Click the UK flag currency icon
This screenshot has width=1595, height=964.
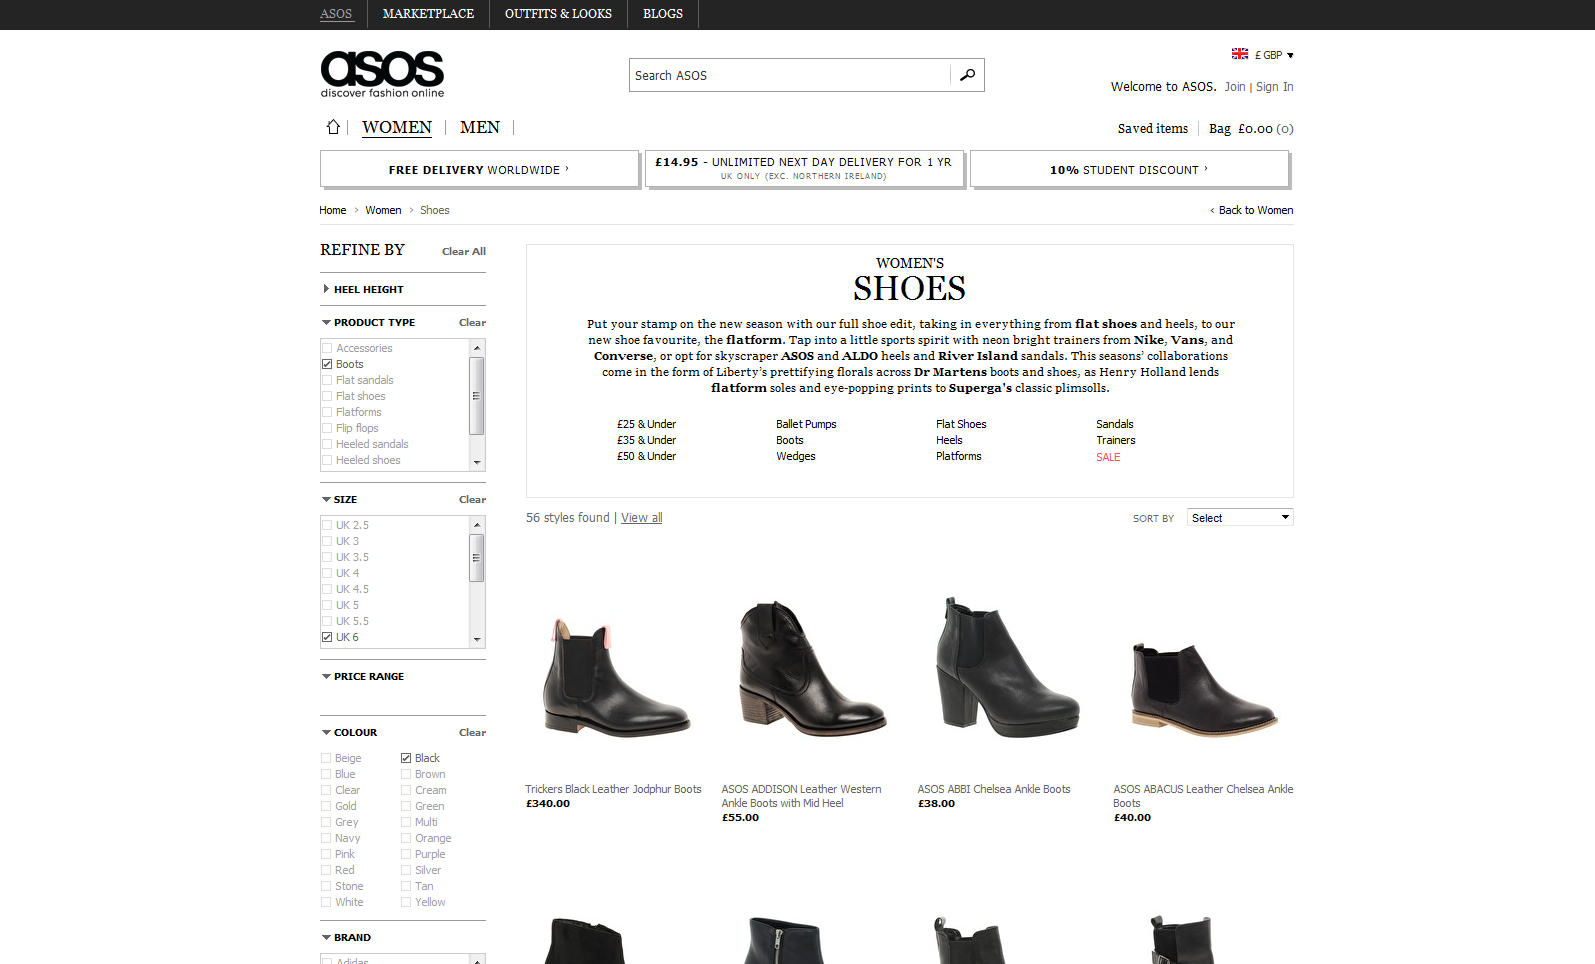click(x=1240, y=54)
